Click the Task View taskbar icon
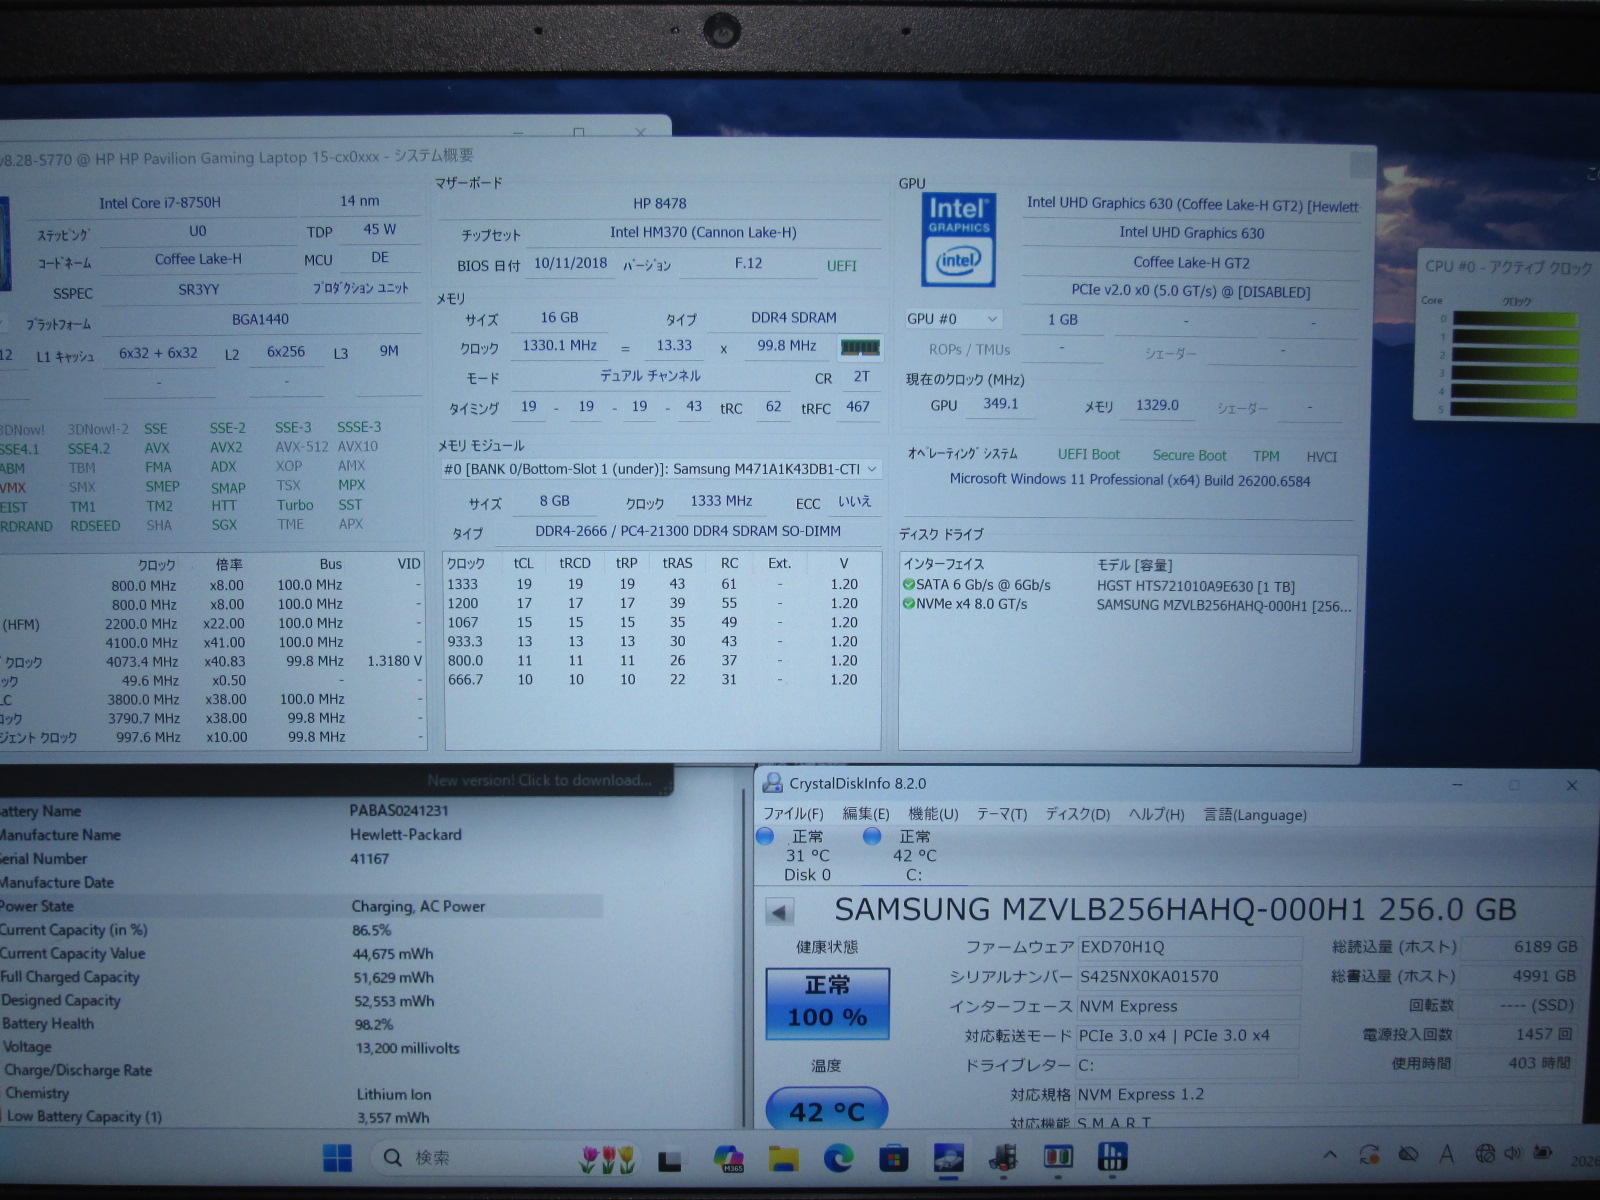Screen dimensions: 1600x1200 coord(669,1159)
